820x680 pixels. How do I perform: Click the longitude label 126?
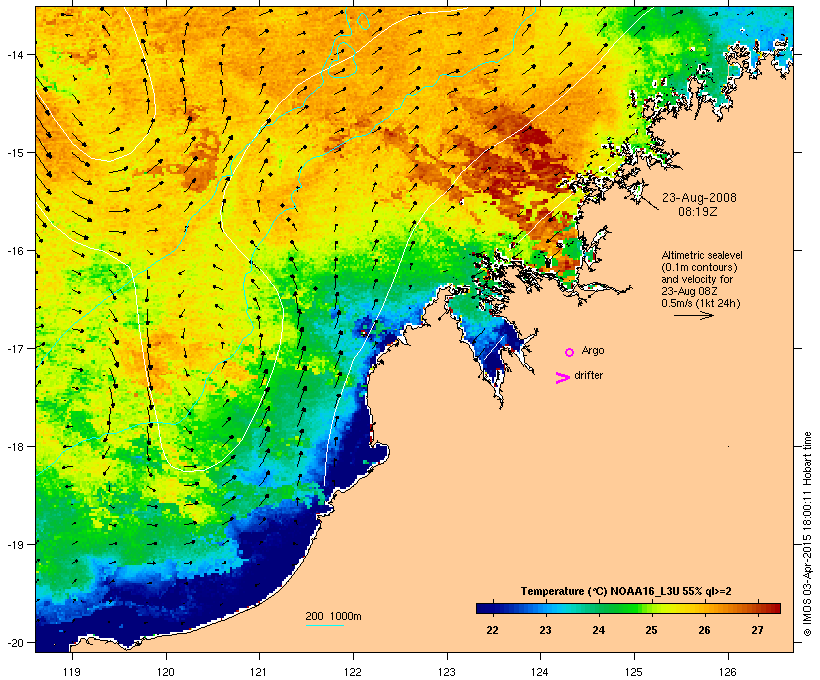(727, 671)
